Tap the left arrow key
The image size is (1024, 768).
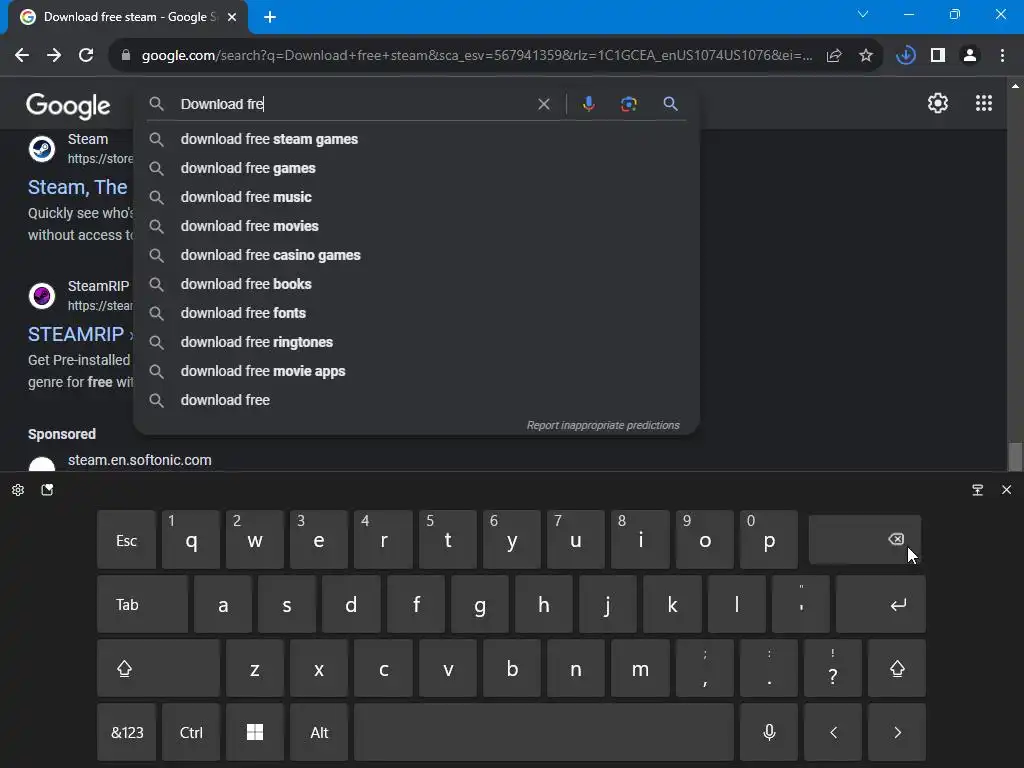point(833,732)
